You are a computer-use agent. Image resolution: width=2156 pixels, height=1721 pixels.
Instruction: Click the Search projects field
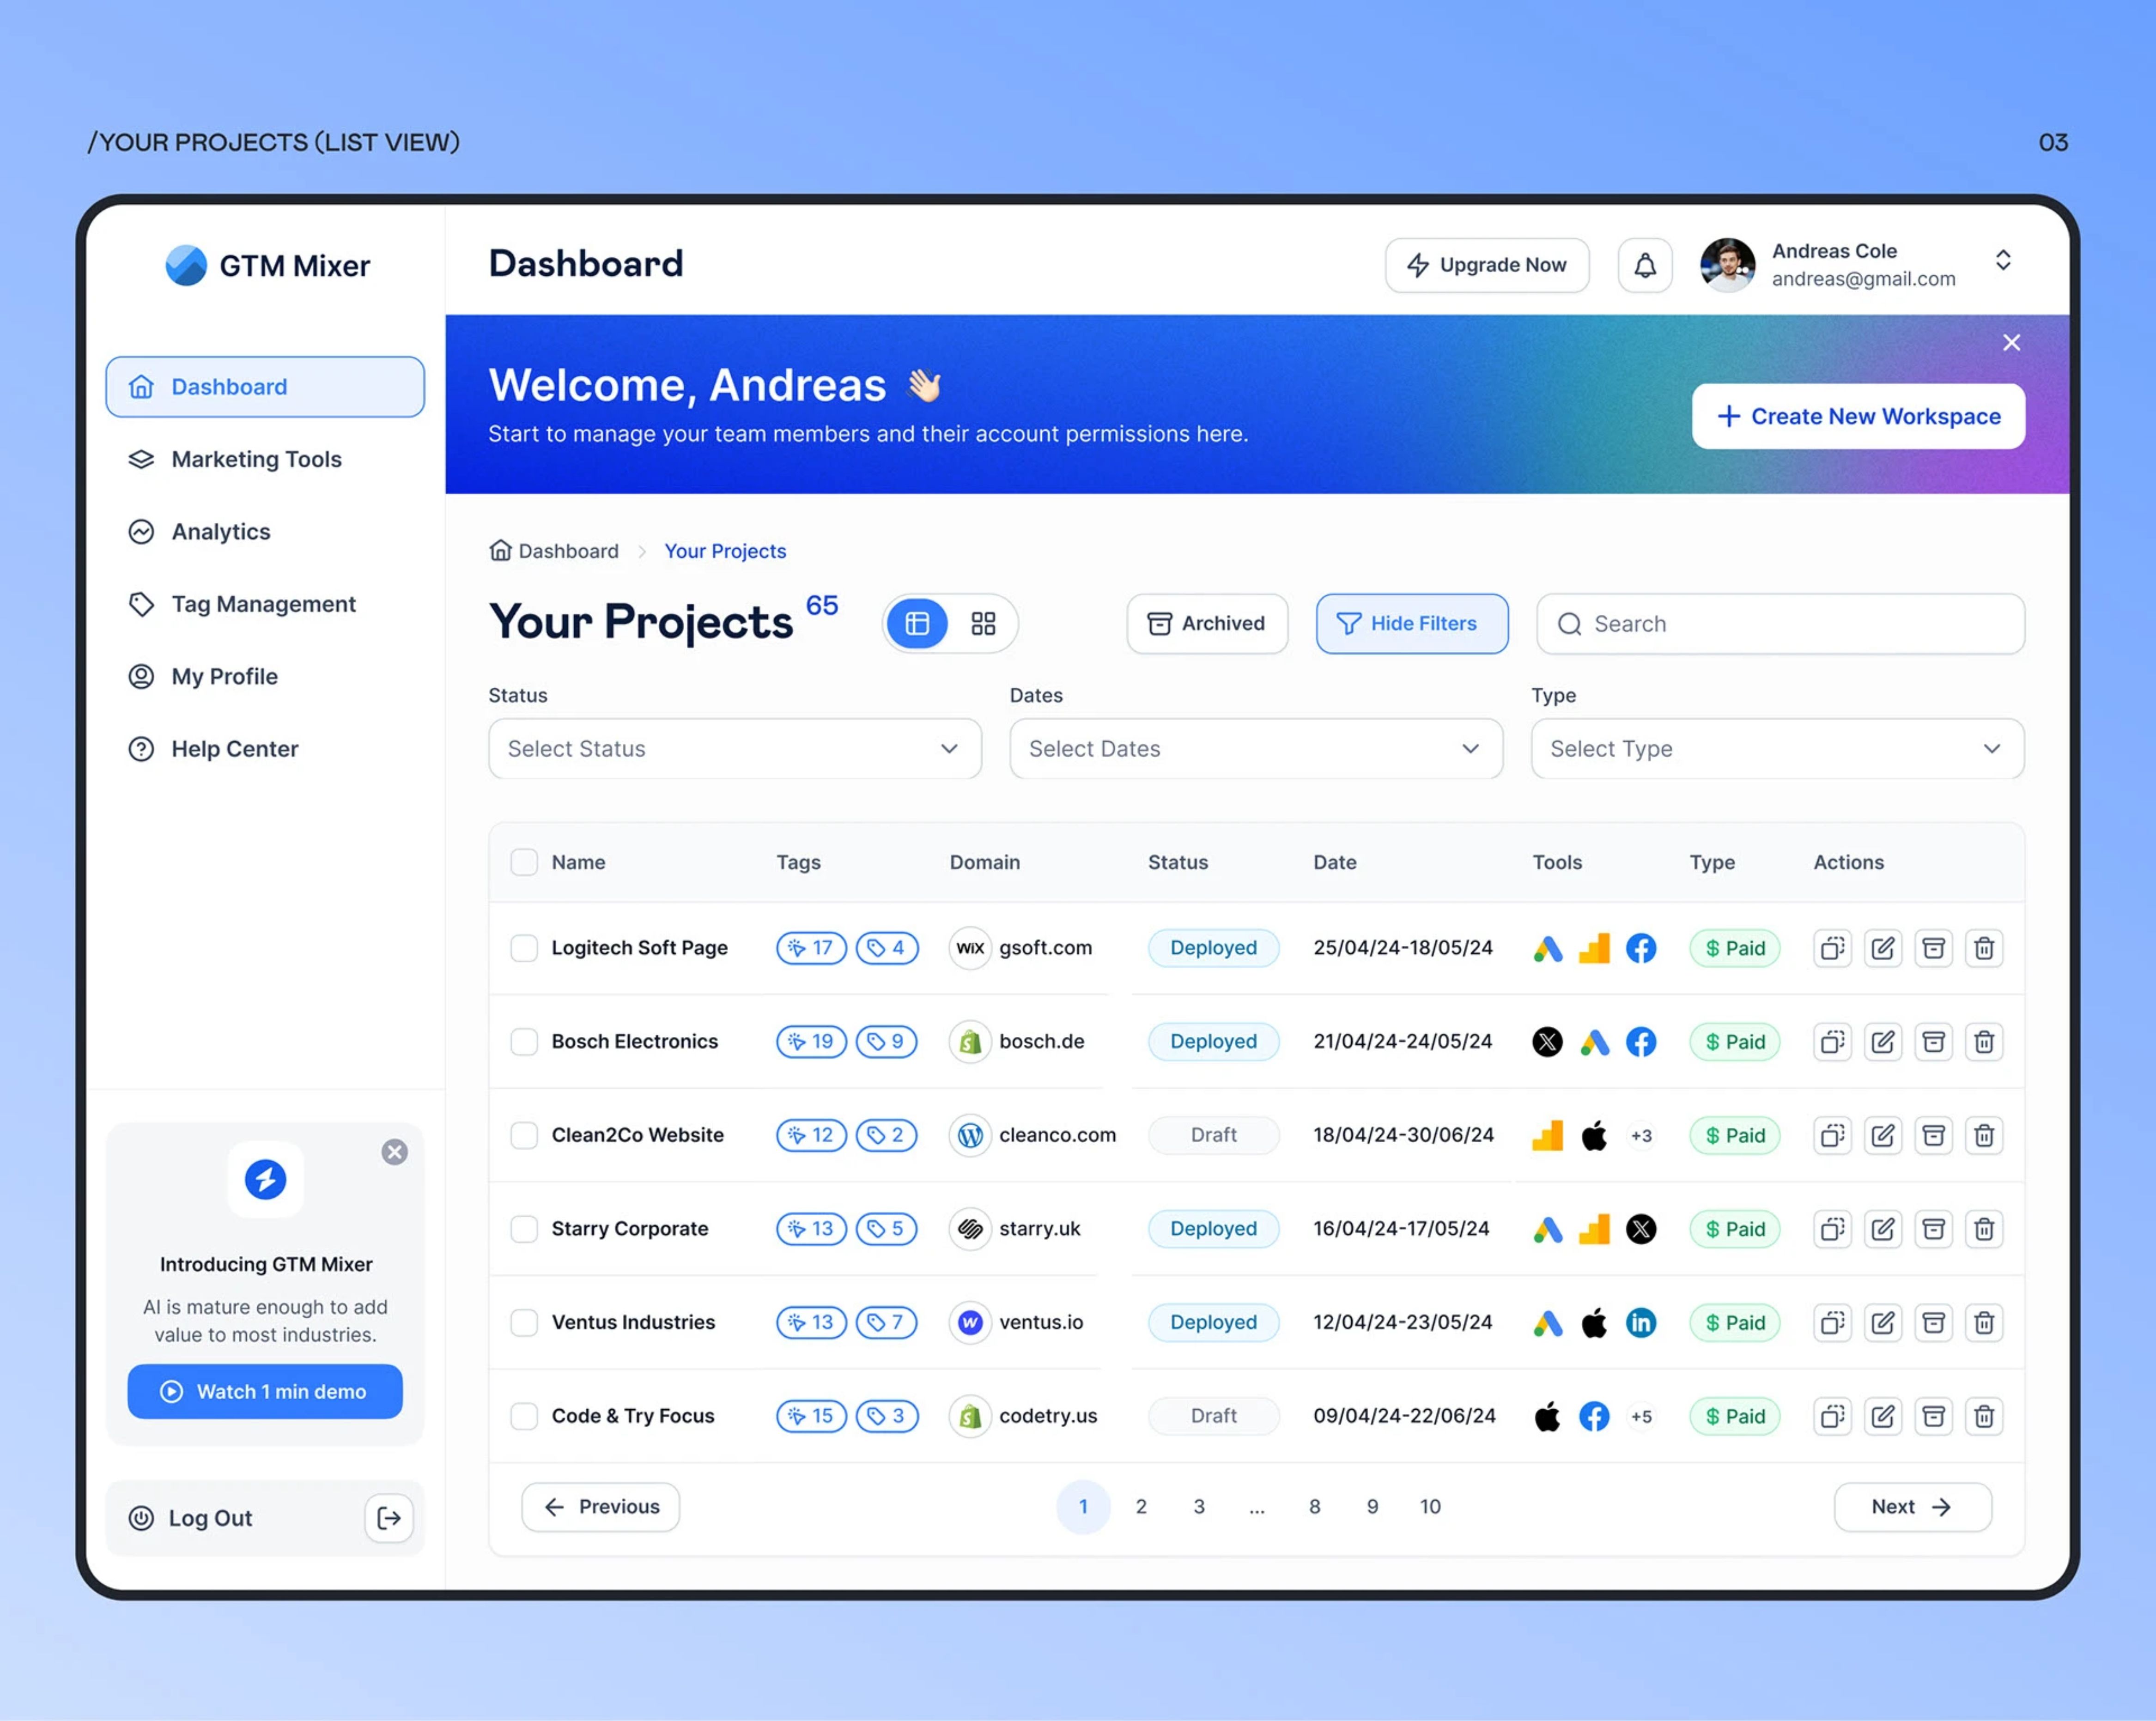1780,624
